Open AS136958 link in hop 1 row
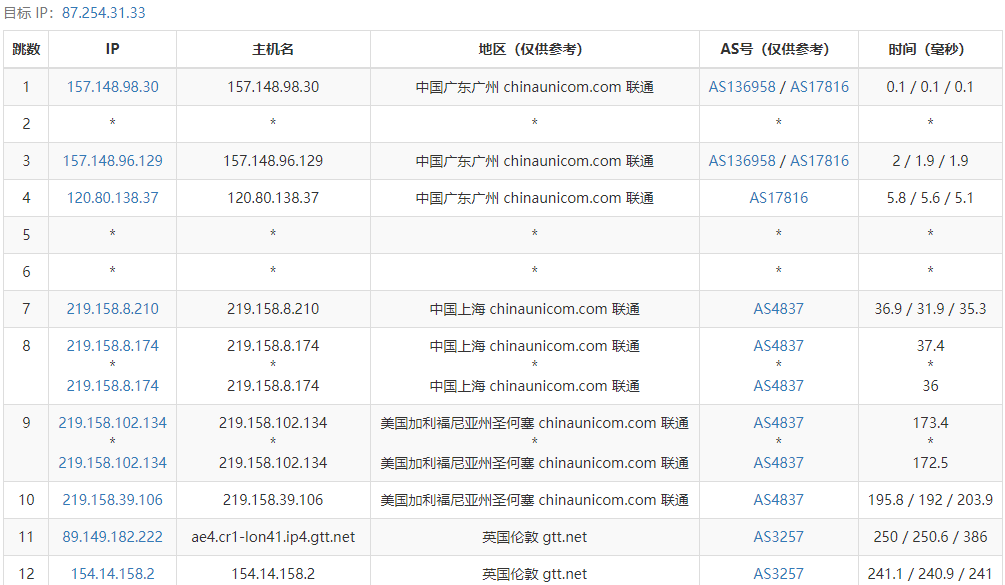1005x585 pixels. (x=742, y=87)
